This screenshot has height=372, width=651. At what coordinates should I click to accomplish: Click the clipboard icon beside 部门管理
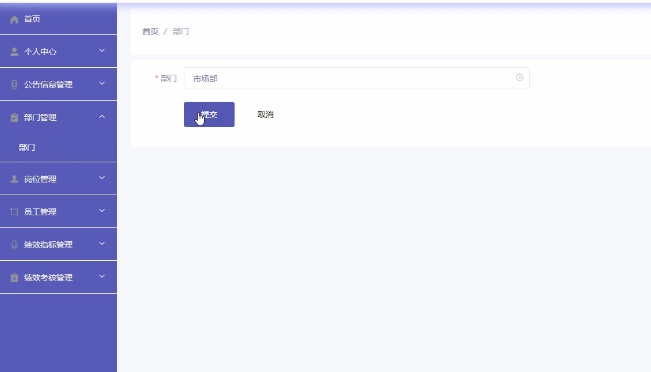pos(14,117)
